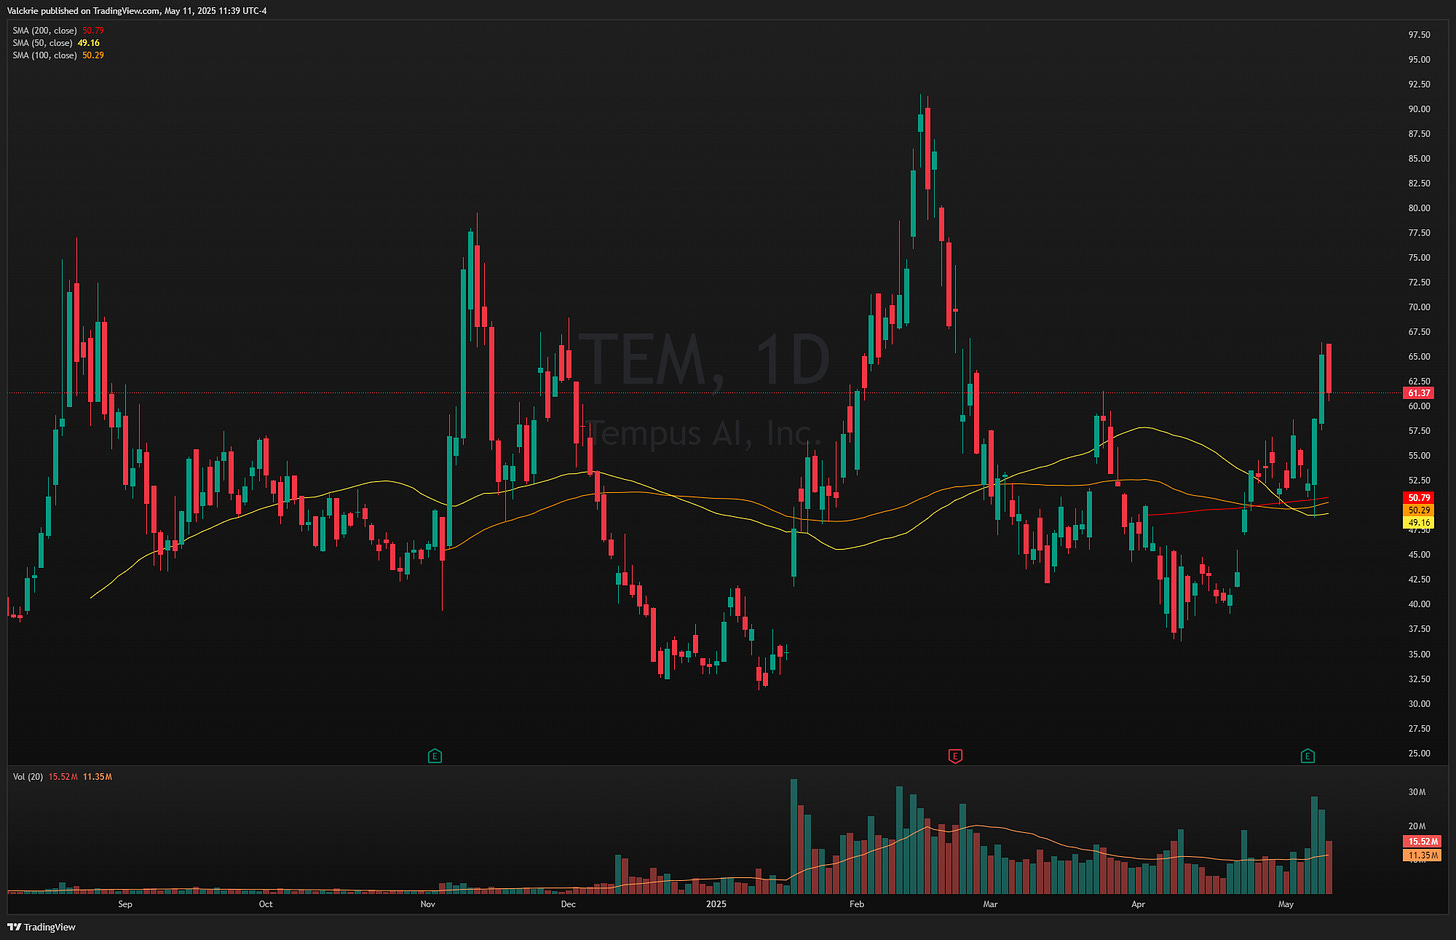Image resolution: width=1456 pixels, height=940 pixels.
Task: Click the 90.00 price axis label
Action: click(x=1419, y=109)
